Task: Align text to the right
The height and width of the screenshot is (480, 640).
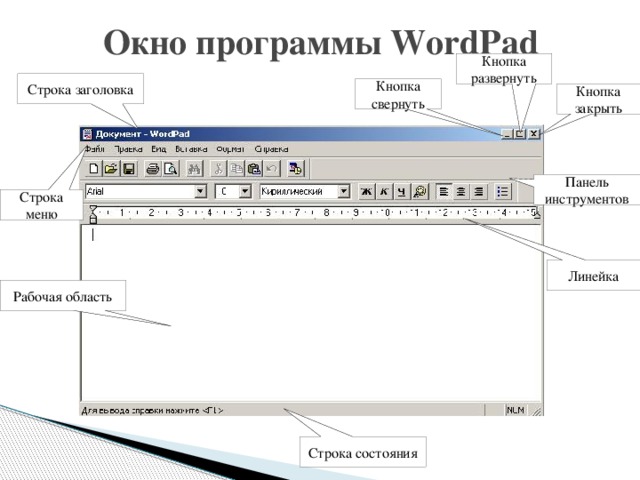Action: pos(479,191)
